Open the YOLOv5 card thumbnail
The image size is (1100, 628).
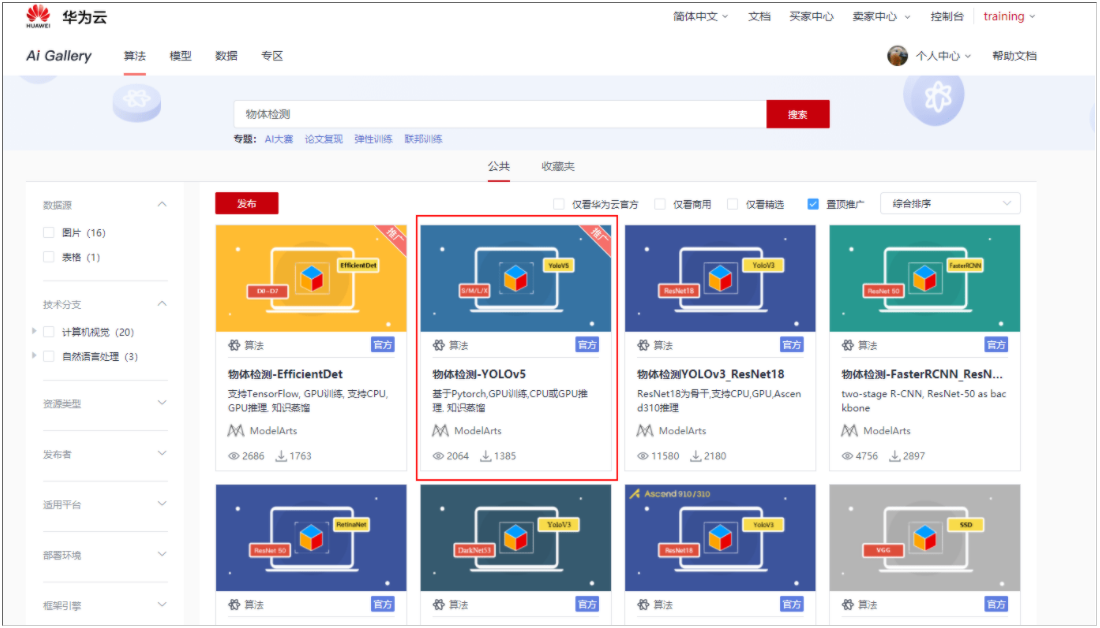[x=516, y=279]
